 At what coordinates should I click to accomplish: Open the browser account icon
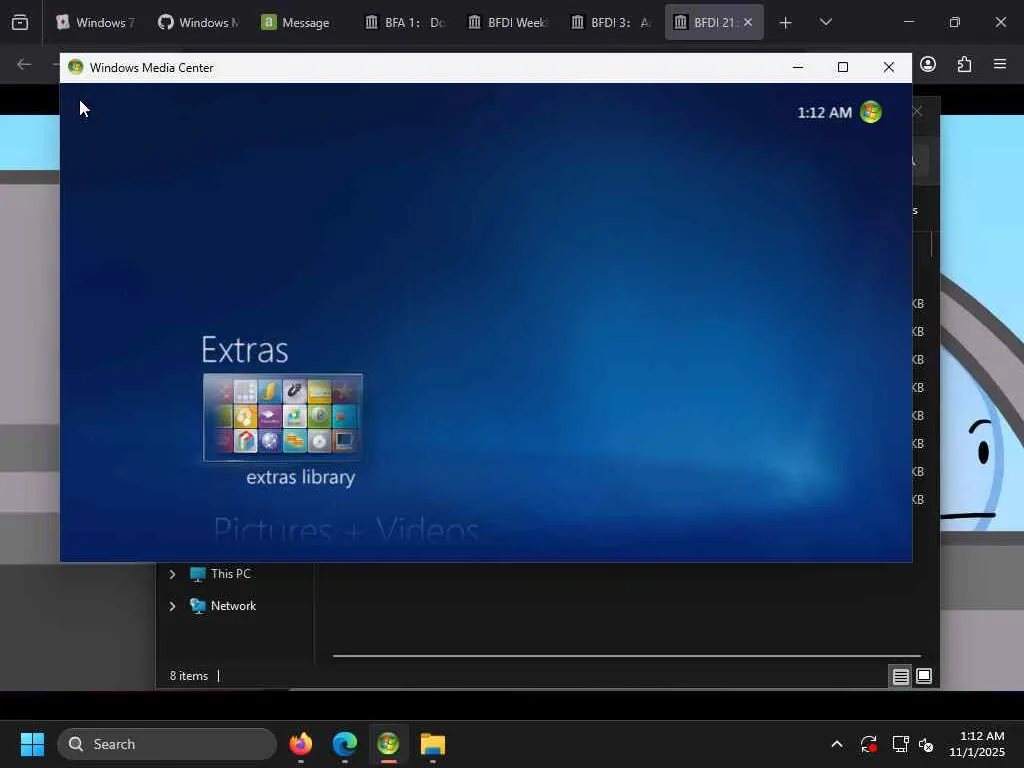[928, 64]
